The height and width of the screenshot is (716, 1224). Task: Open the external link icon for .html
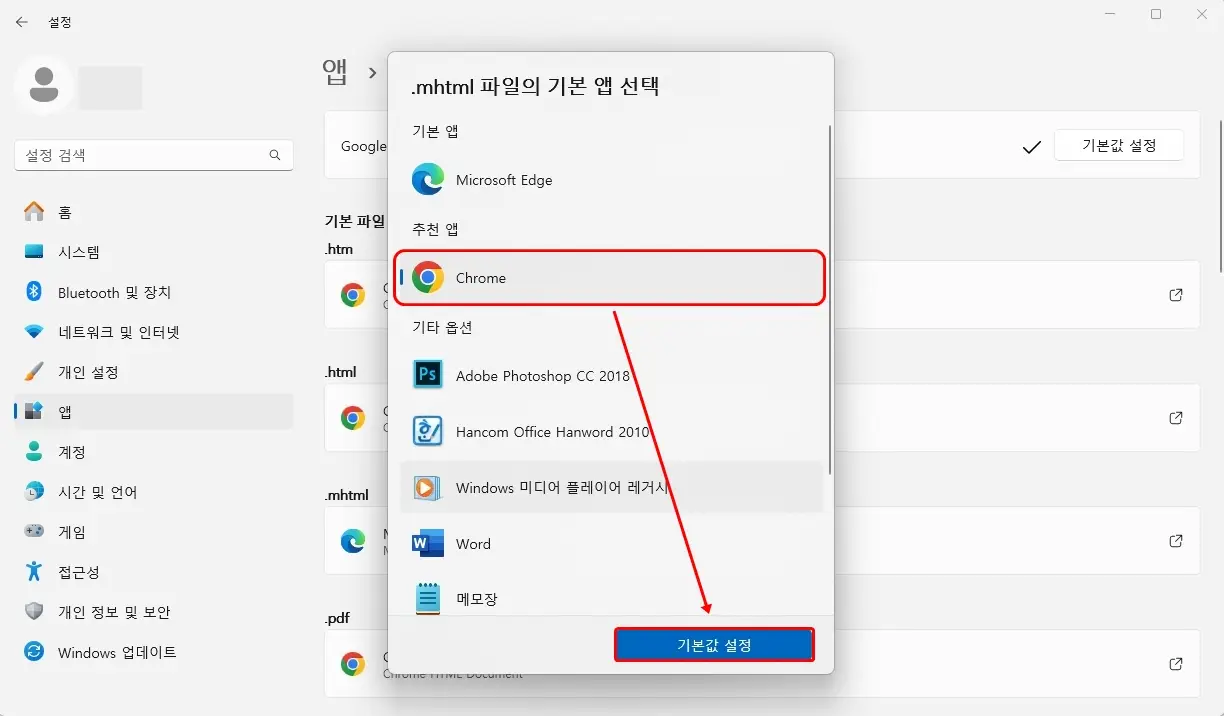click(1176, 418)
